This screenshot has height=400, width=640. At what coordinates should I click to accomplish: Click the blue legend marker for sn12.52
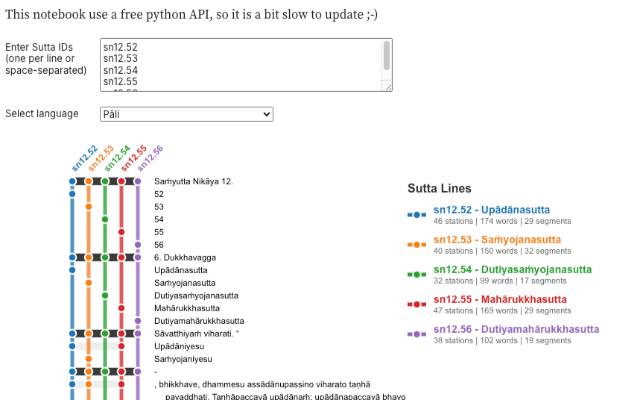pyautogui.click(x=417, y=214)
